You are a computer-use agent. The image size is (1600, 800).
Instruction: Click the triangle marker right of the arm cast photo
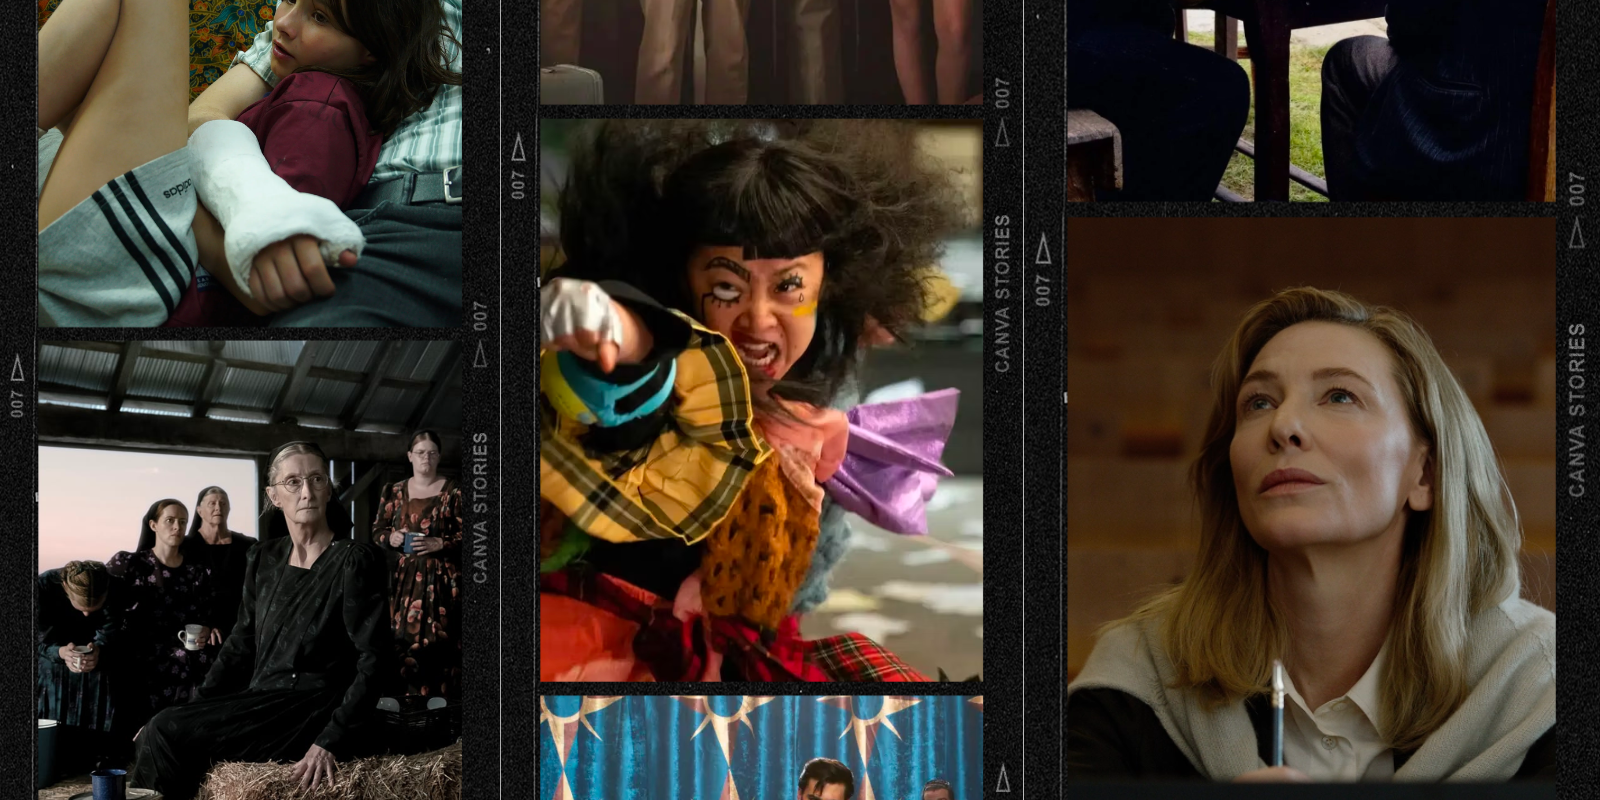coord(517,148)
